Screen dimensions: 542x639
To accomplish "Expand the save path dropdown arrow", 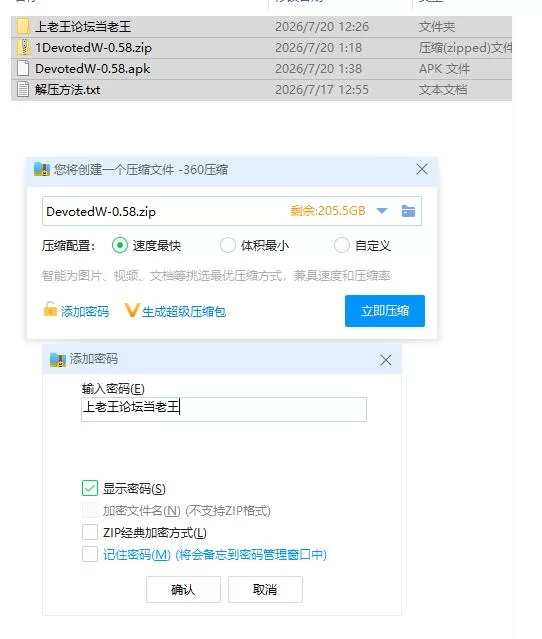I will [382, 211].
